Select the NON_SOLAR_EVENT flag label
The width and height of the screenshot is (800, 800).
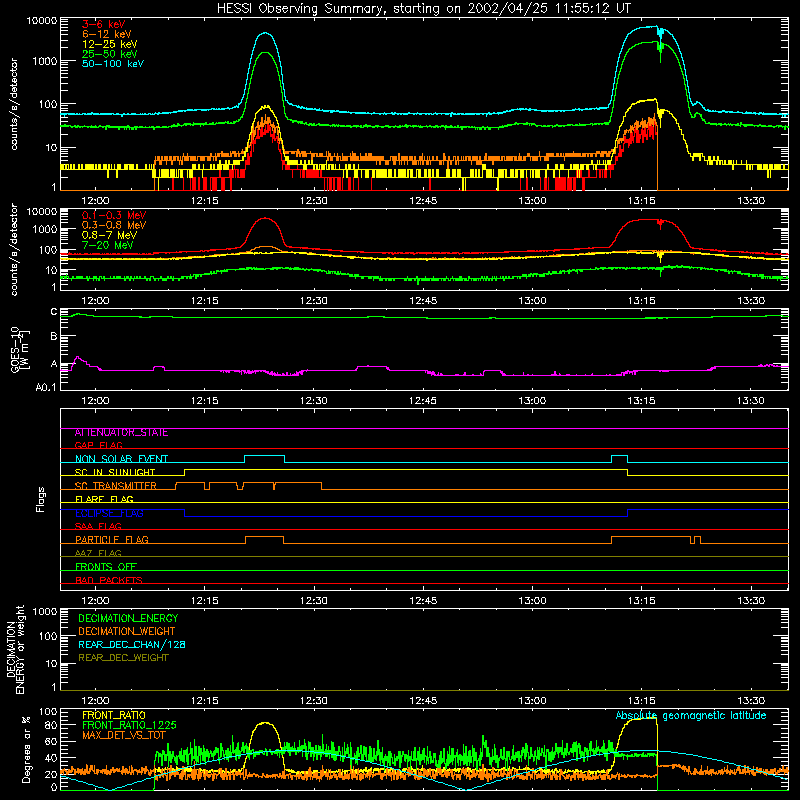(121, 459)
